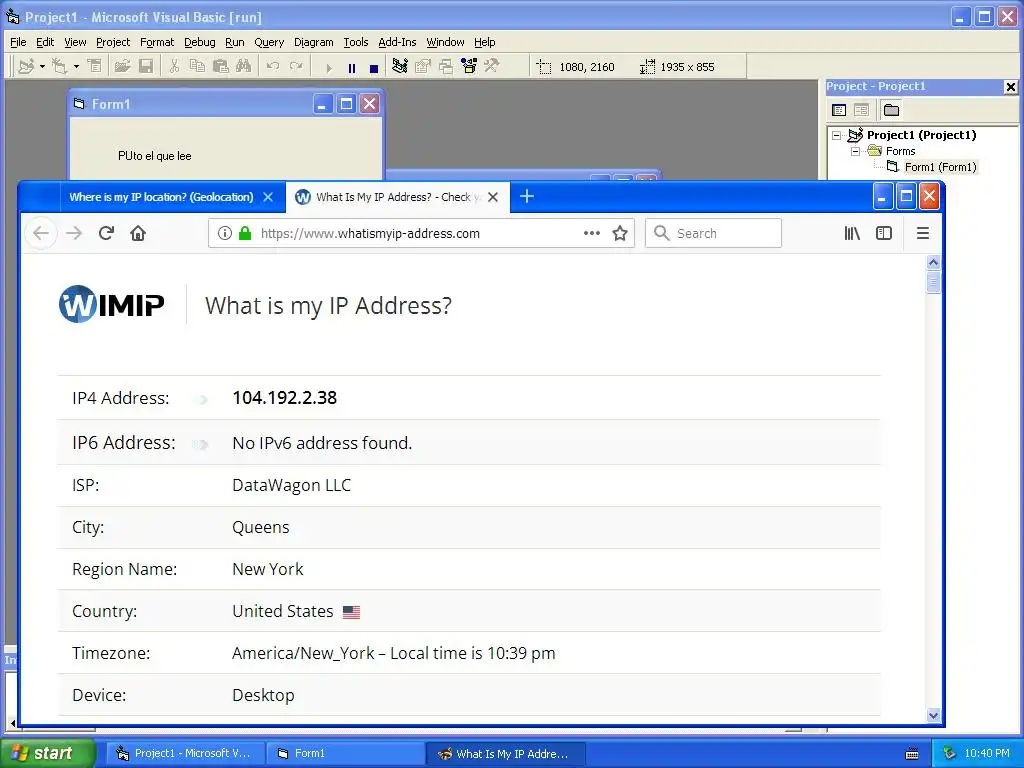This screenshot has width=1024, height=768.
Task: Stop the running program with End button
Action: 374,68
